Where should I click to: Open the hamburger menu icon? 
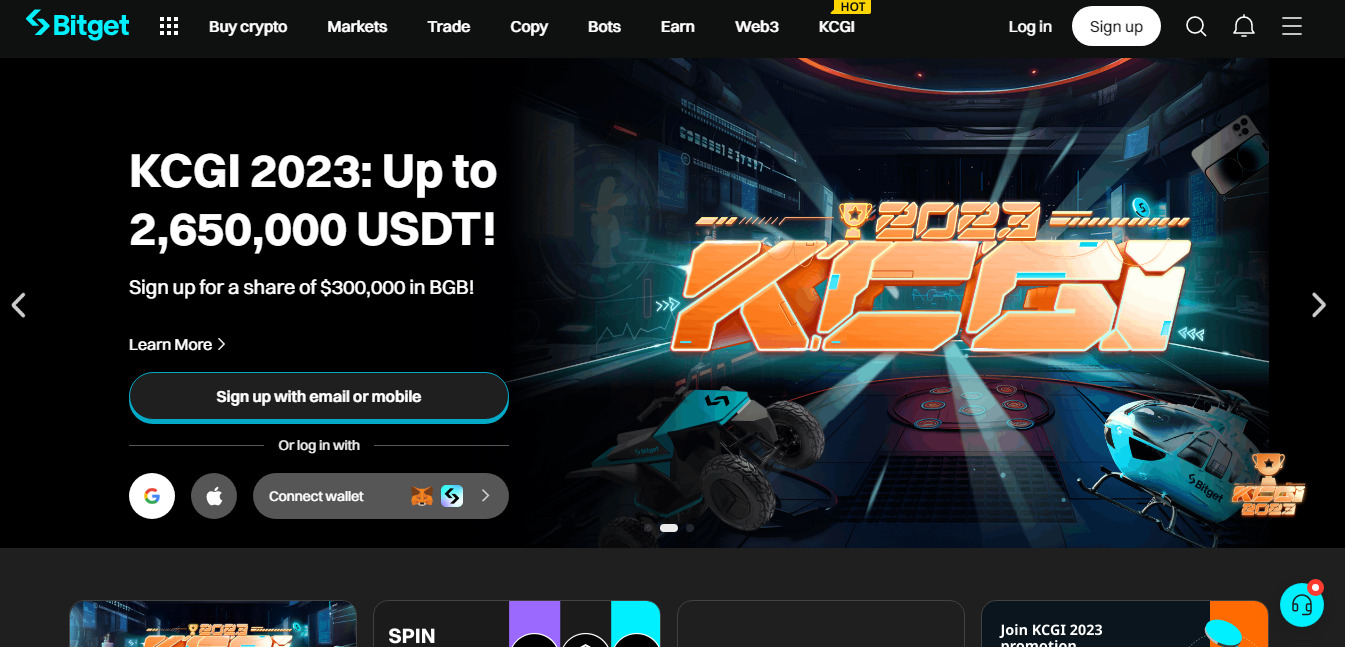coord(1292,26)
